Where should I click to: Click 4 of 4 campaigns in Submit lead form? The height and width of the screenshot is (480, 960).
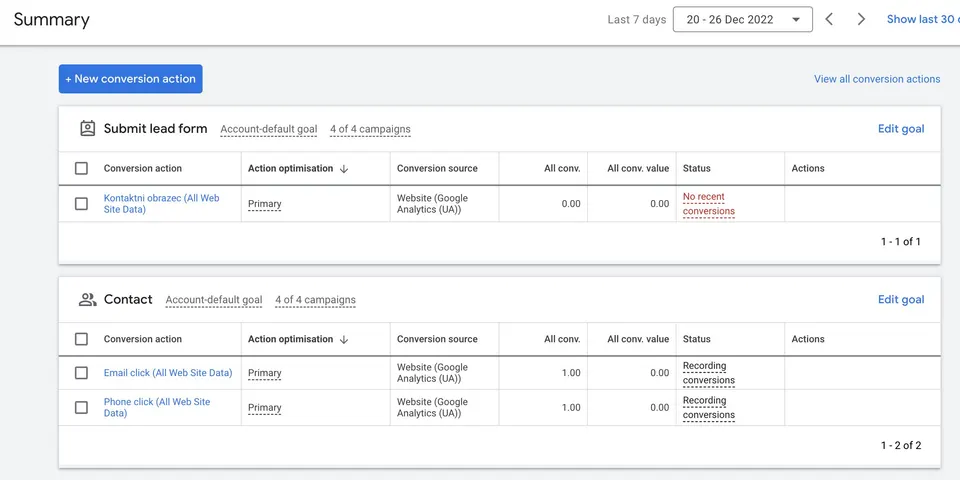click(x=370, y=129)
